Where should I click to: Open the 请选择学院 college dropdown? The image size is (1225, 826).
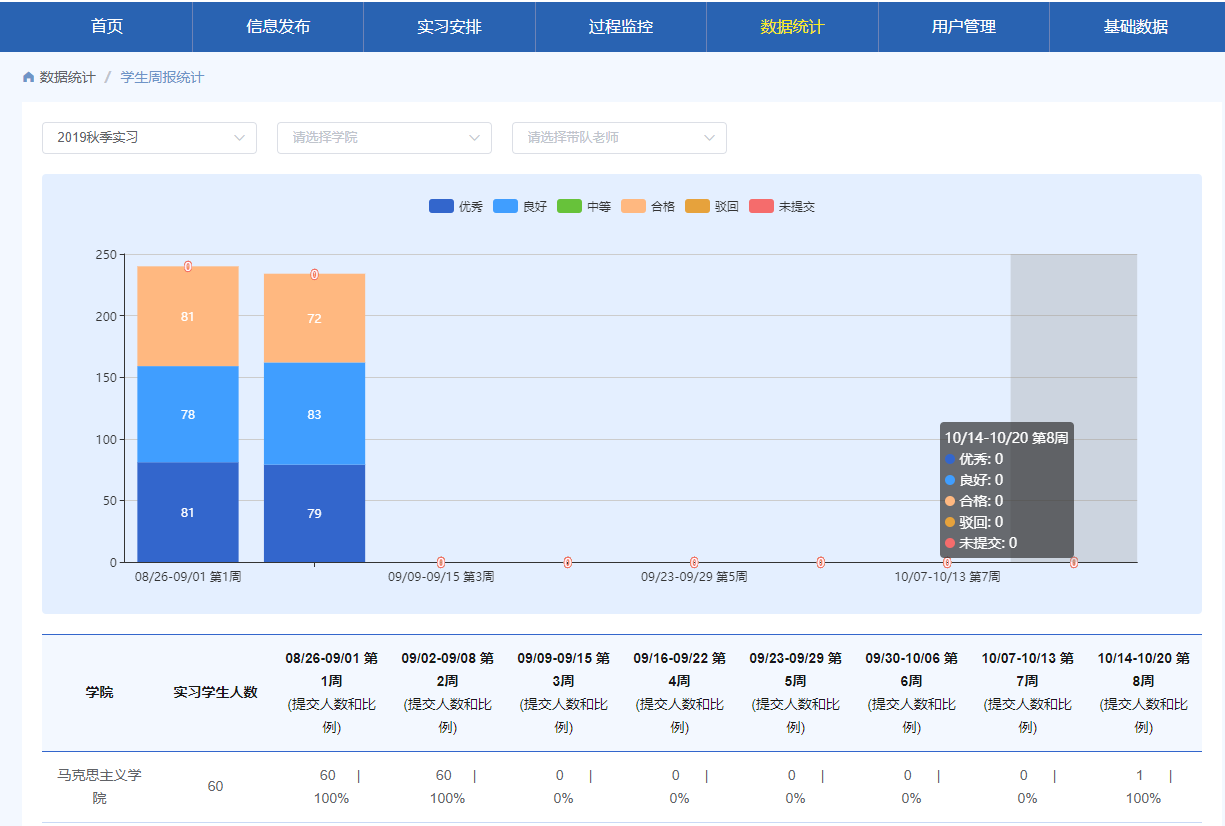coord(384,138)
